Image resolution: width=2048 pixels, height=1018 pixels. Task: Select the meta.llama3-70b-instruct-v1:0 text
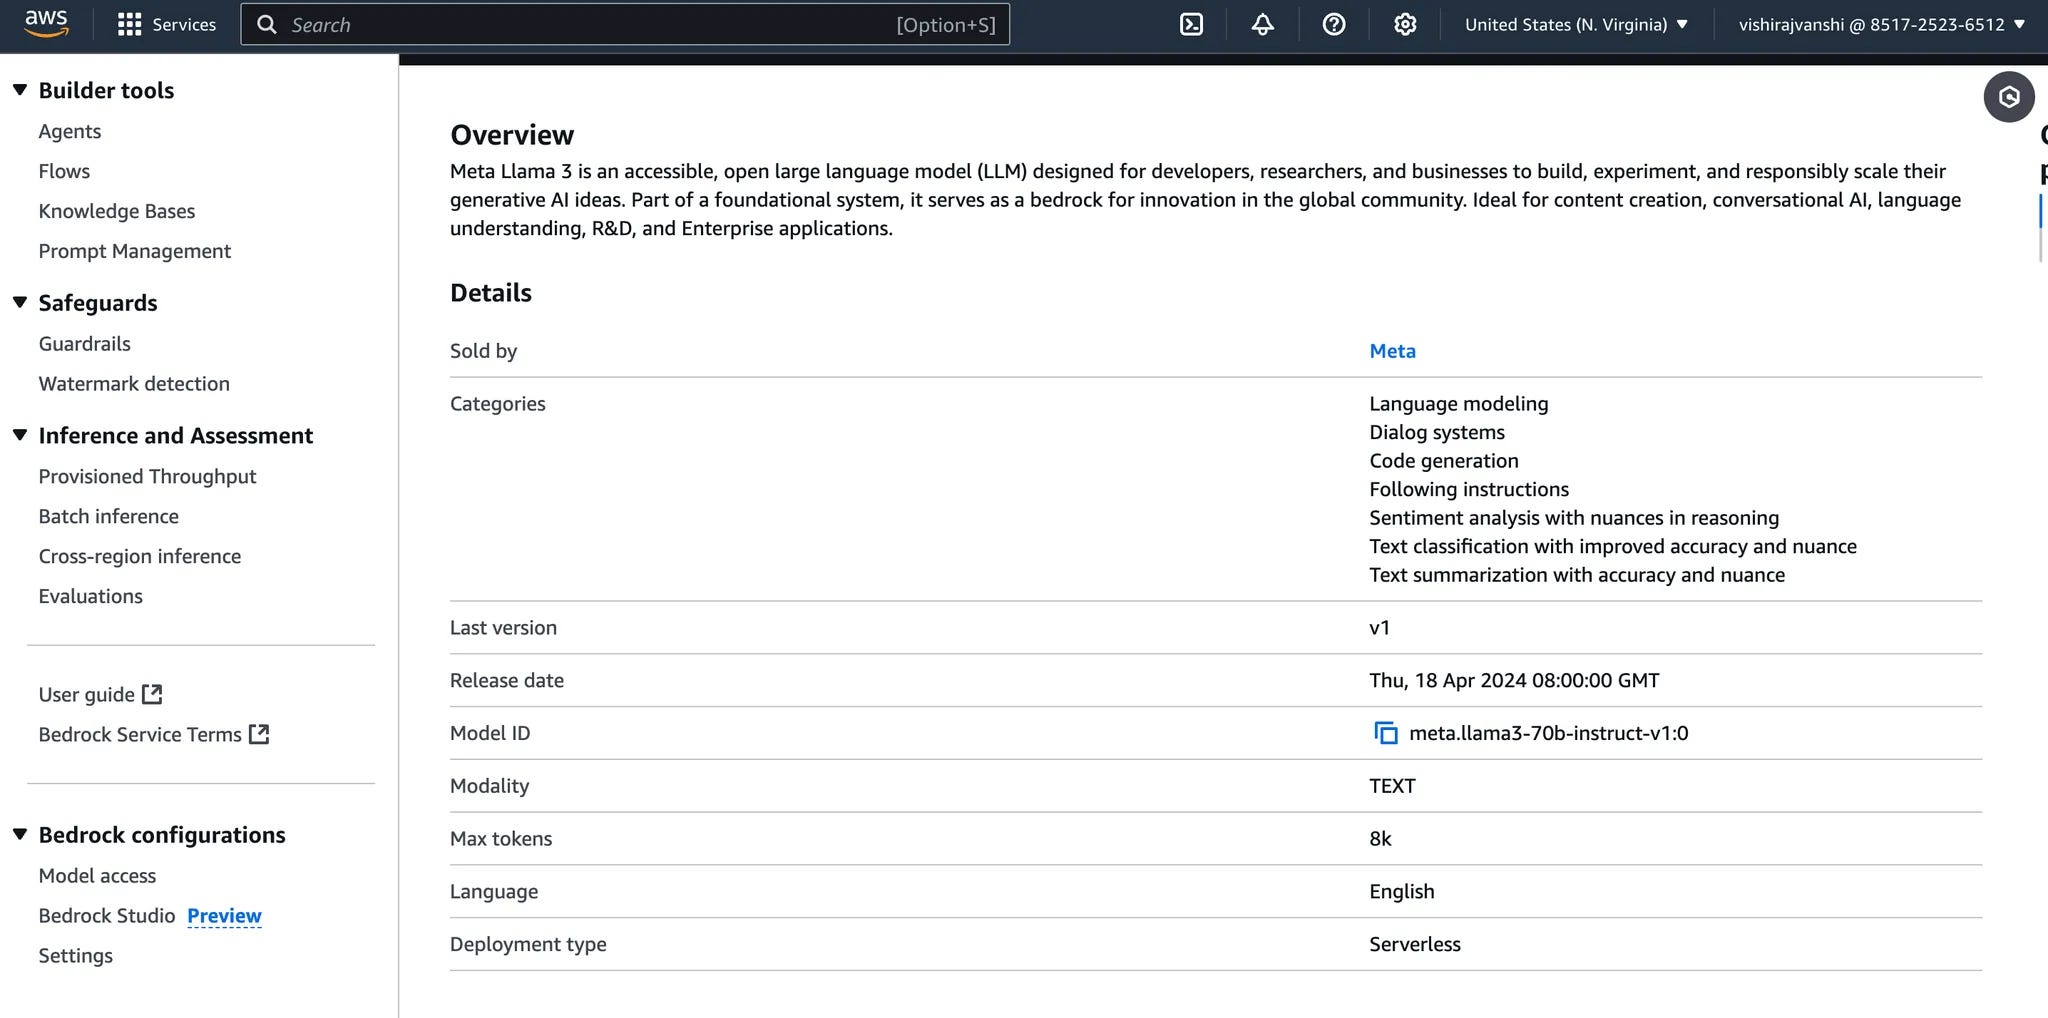[1548, 733]
